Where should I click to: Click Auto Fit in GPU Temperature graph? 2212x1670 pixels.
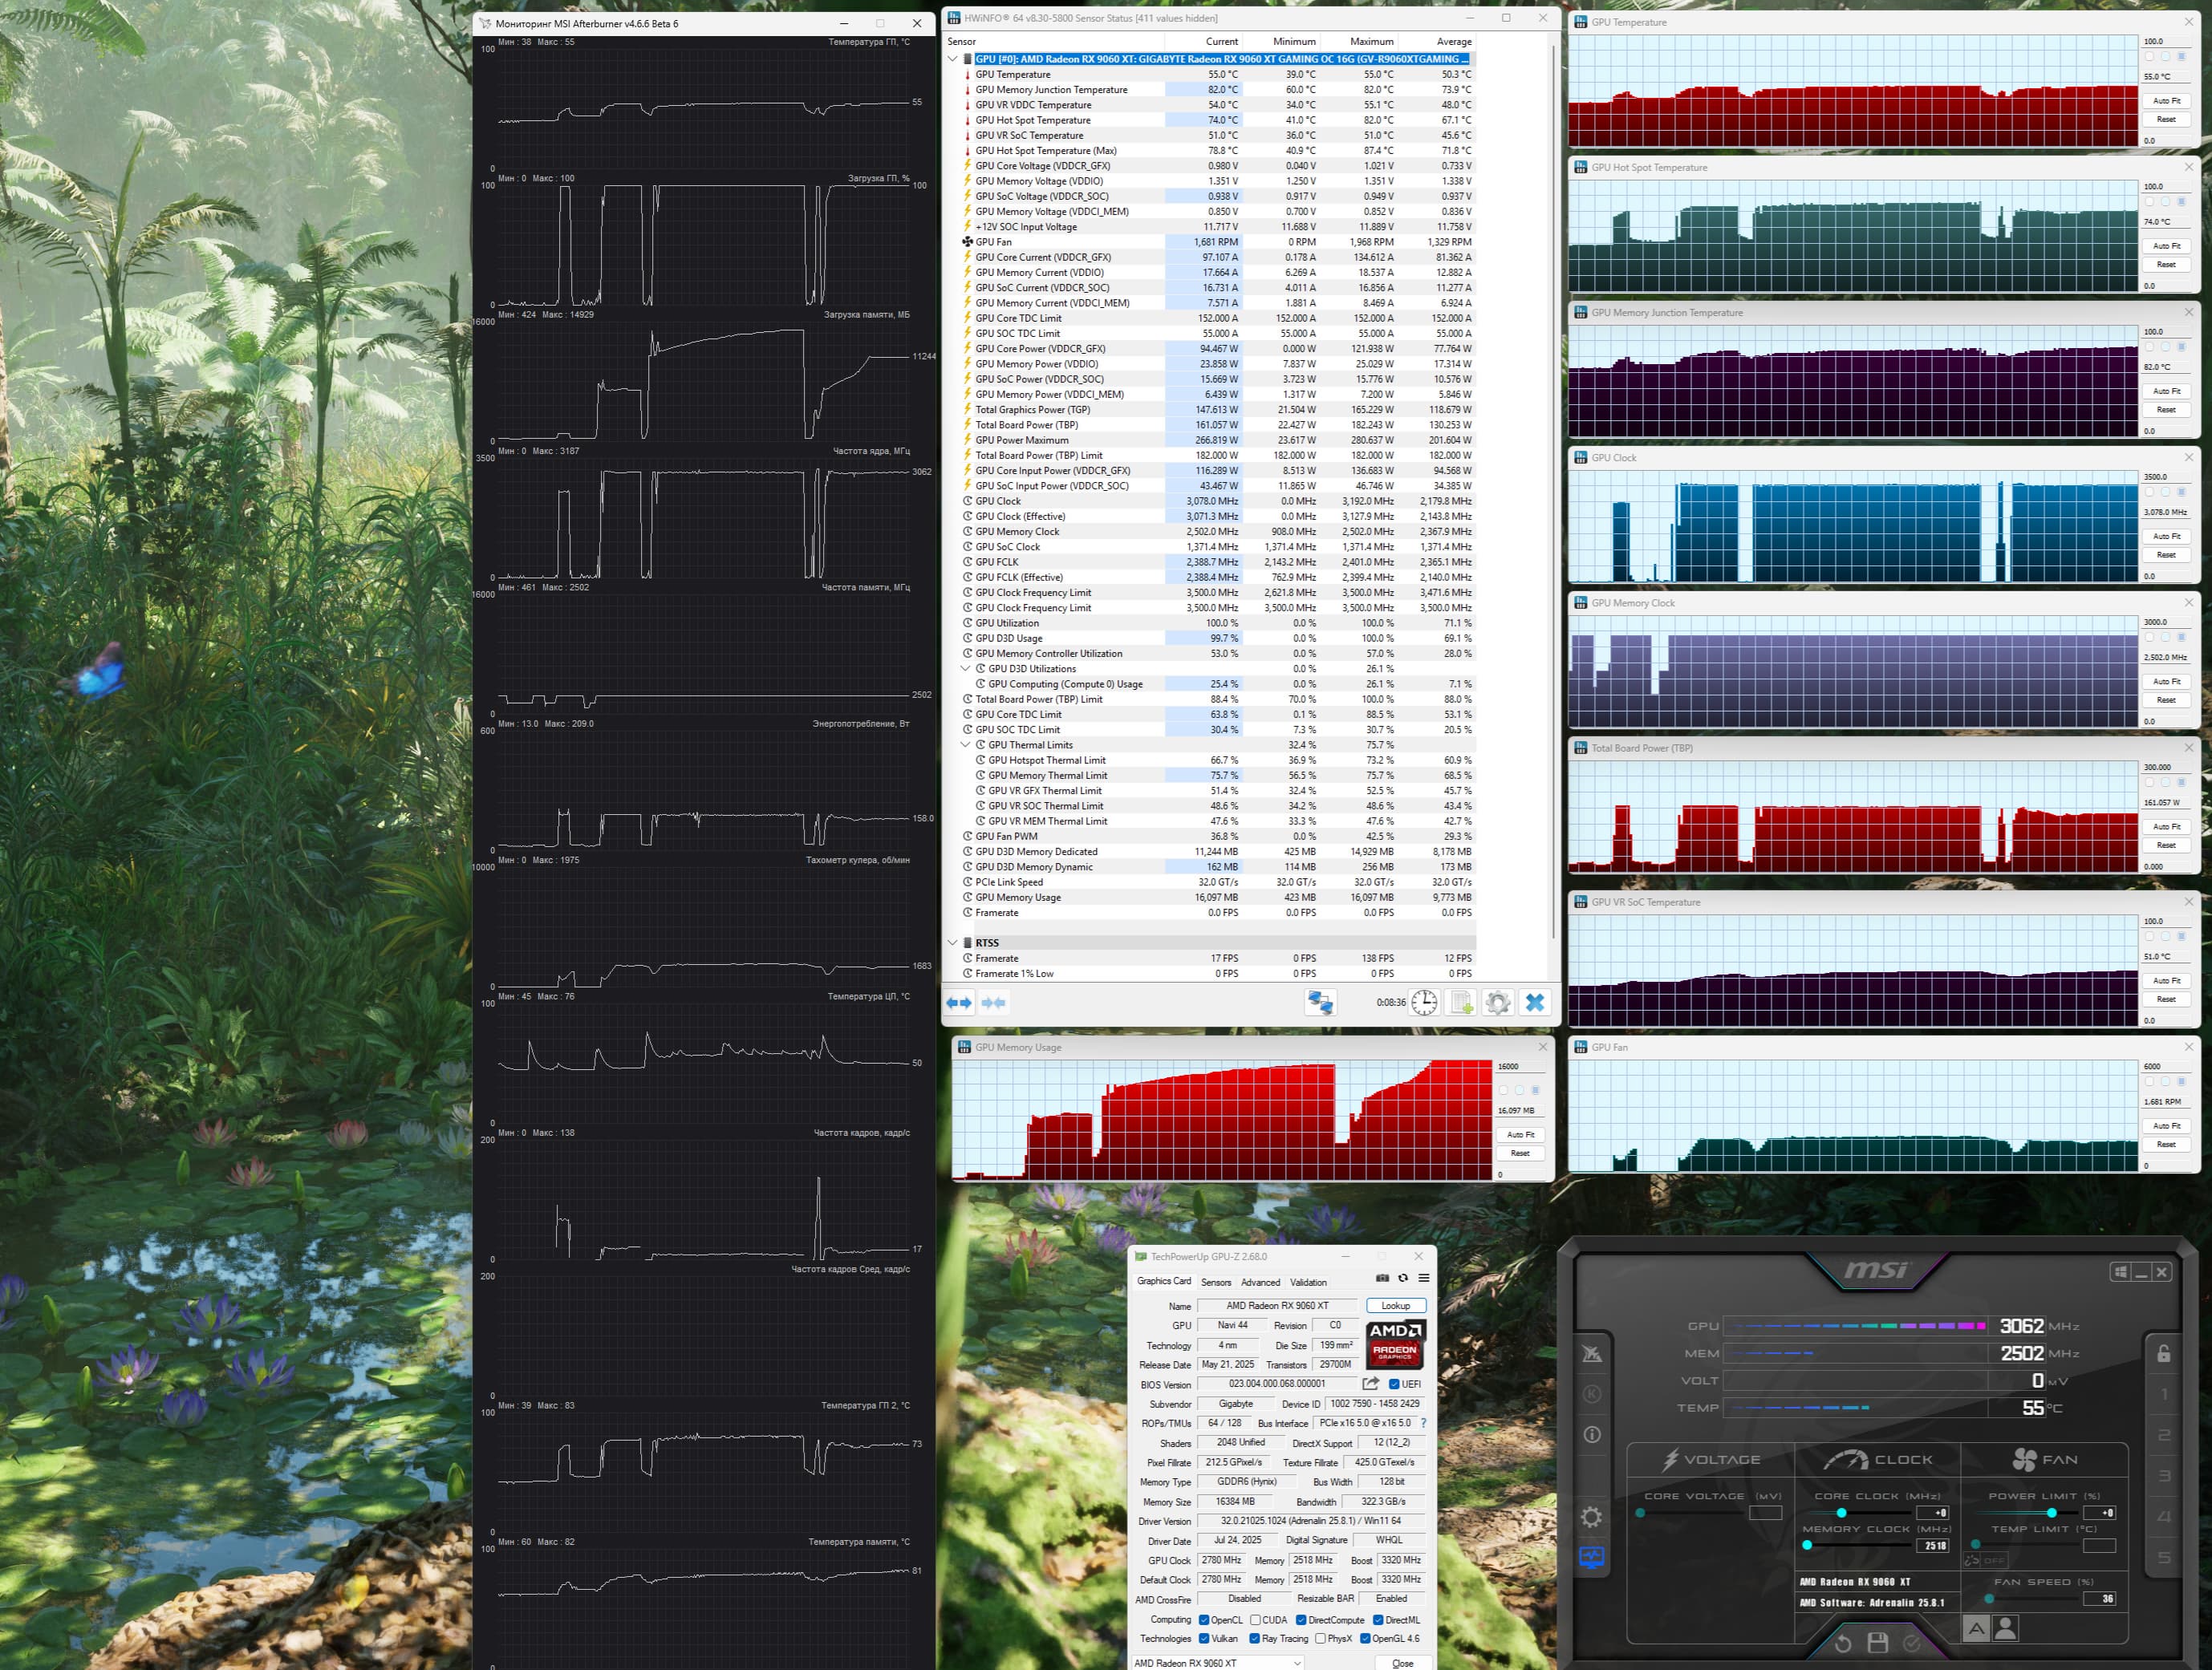click(x=2166, y=101)
